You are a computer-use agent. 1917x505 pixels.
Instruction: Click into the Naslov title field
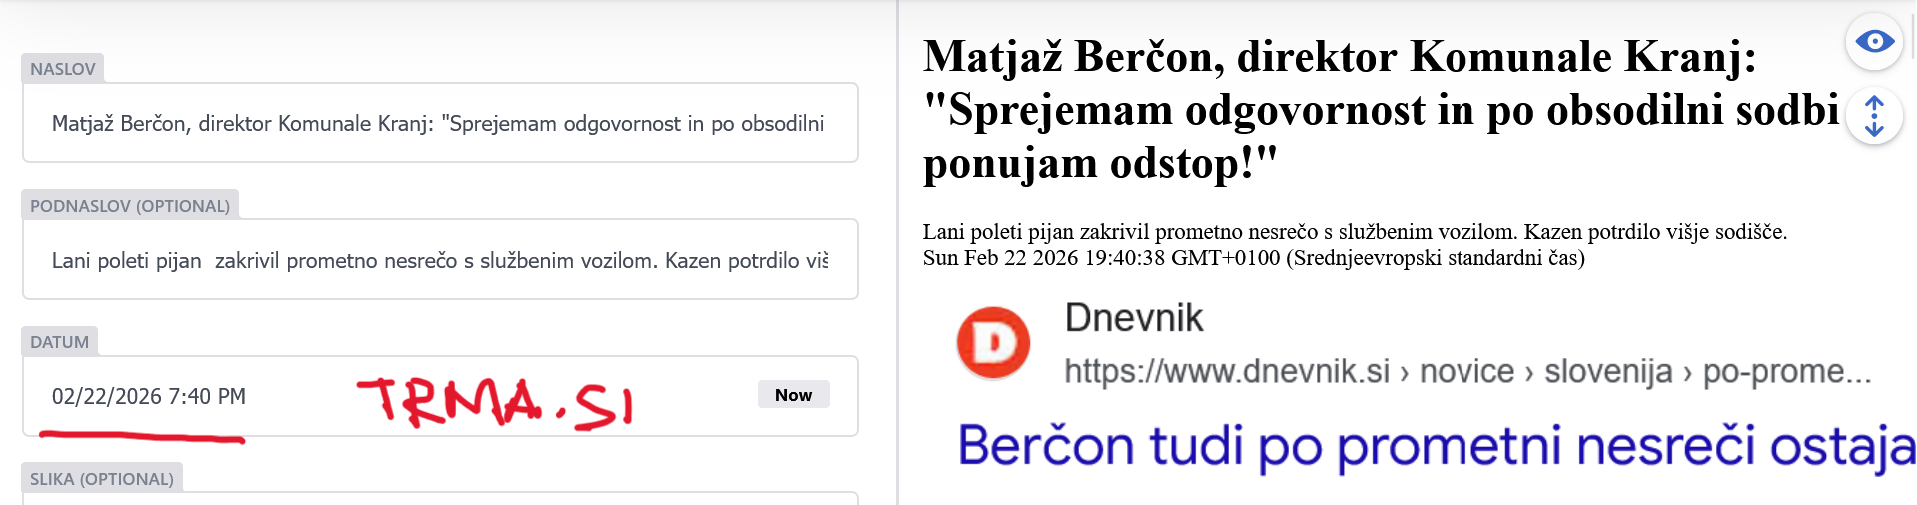pos(438,124)
